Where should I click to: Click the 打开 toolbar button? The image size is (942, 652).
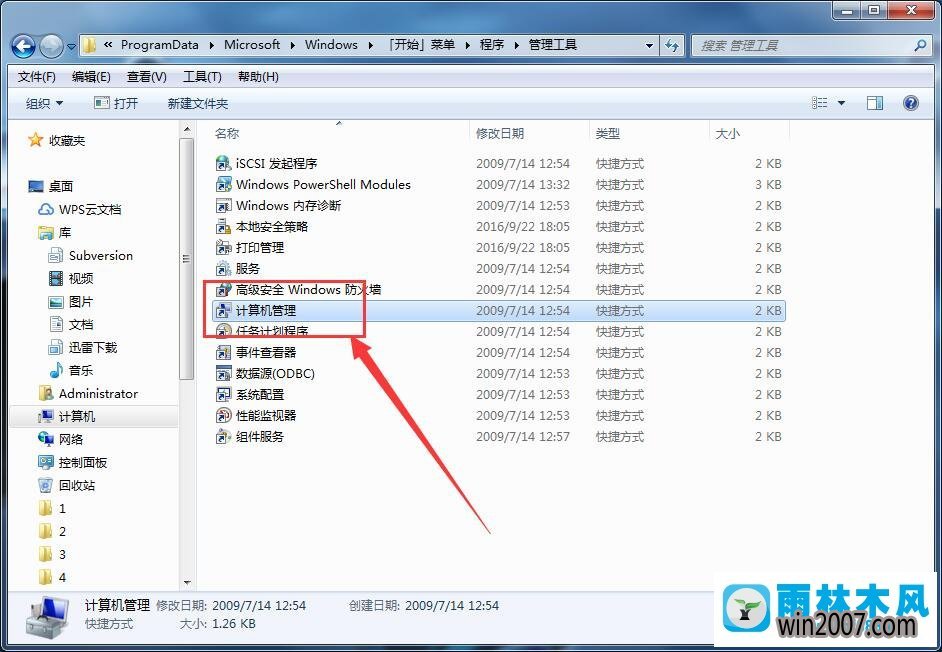pos(117,103)
